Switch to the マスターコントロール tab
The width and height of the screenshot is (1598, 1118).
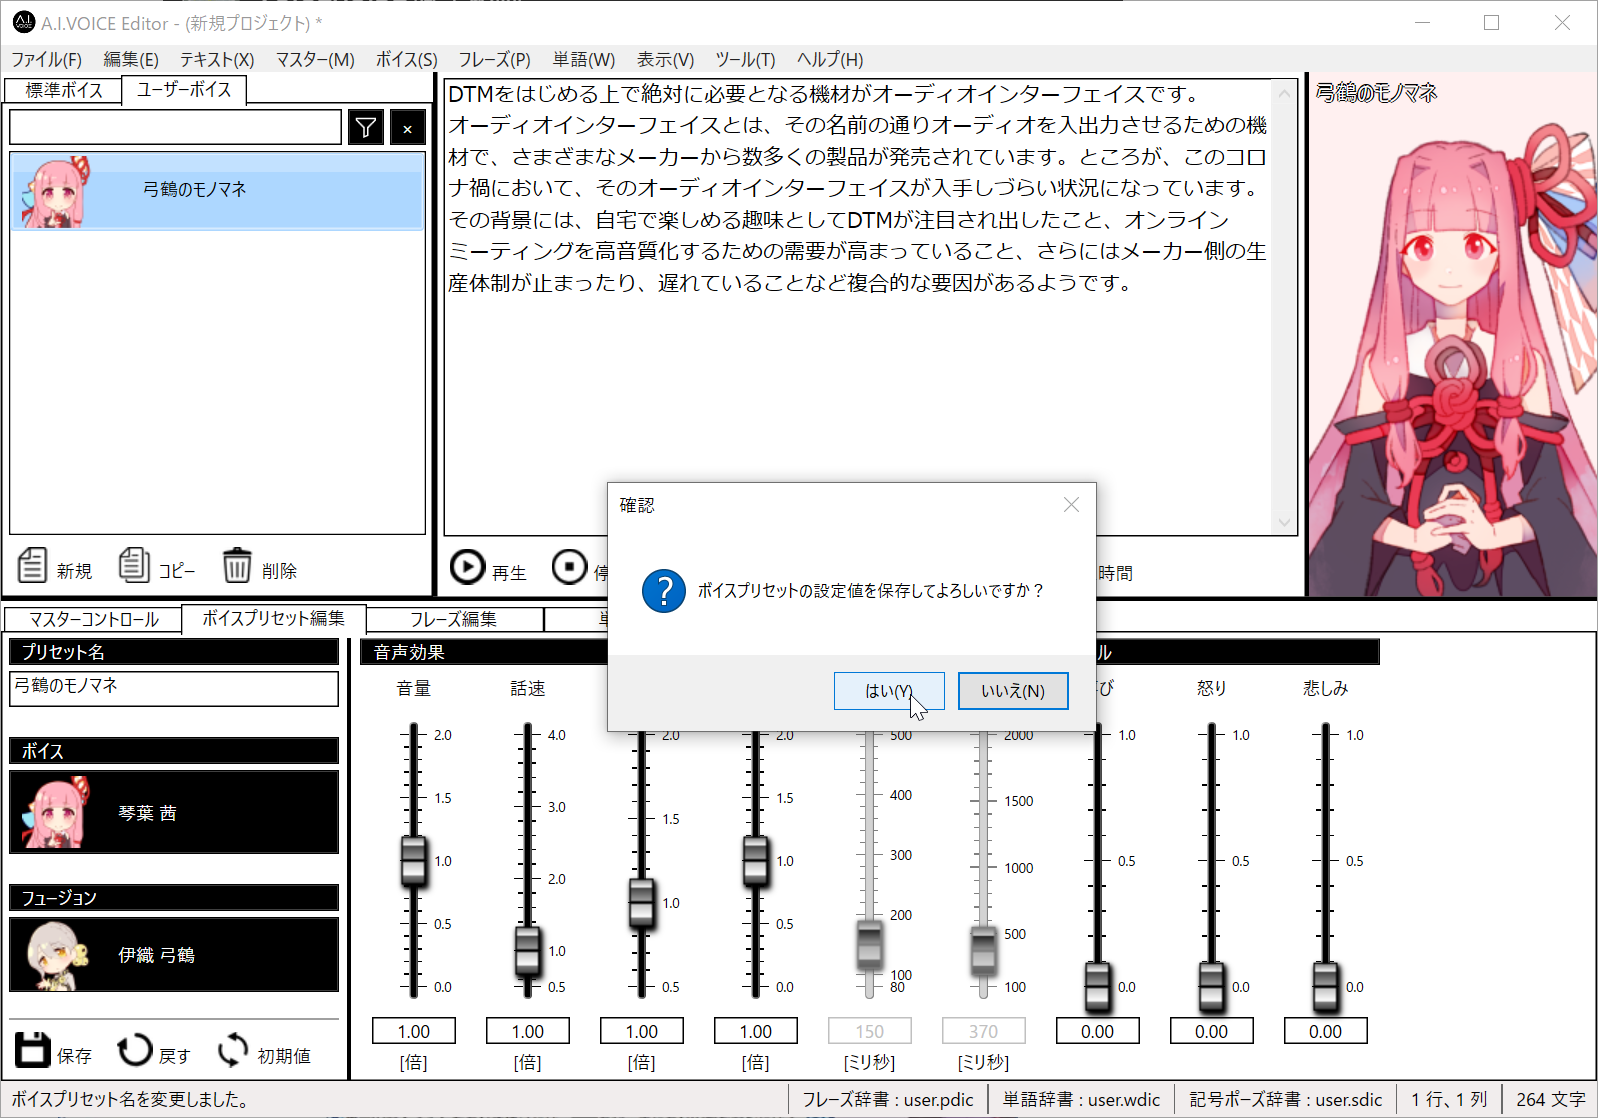pos(93,620)
